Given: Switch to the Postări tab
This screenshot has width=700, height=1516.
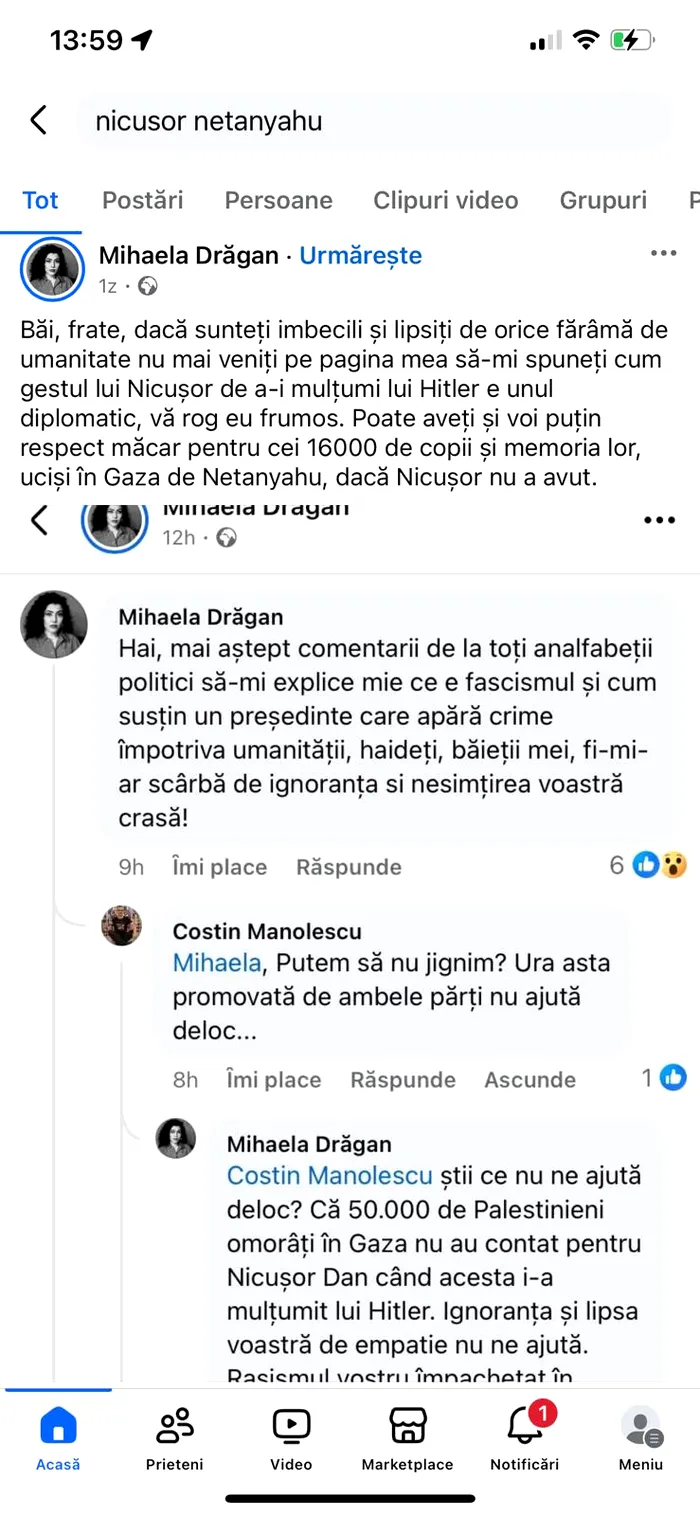Looking at the screenshot, I should (x=143, y=200).
